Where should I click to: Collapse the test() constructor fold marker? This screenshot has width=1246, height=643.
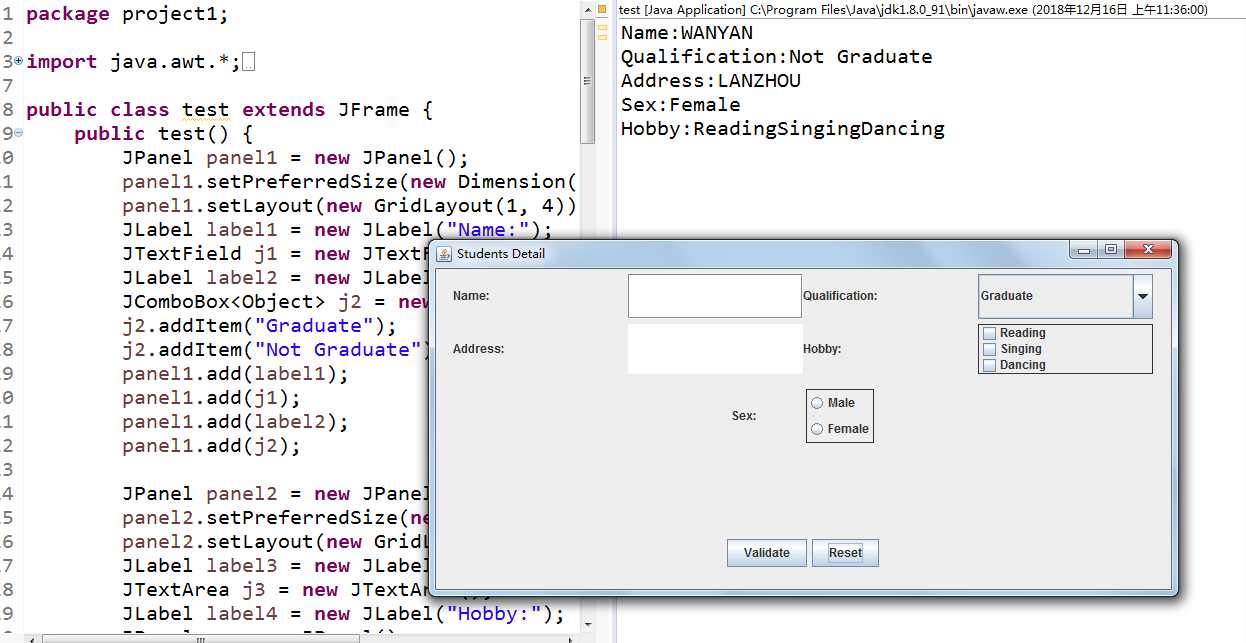pyautogui.click(x=19, y=133)
